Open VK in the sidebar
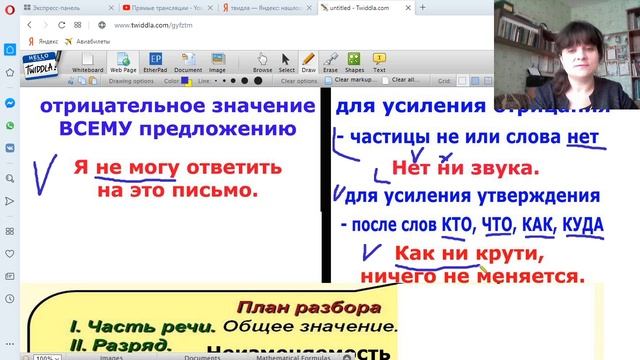640x360 pixels. coord(10,148)
